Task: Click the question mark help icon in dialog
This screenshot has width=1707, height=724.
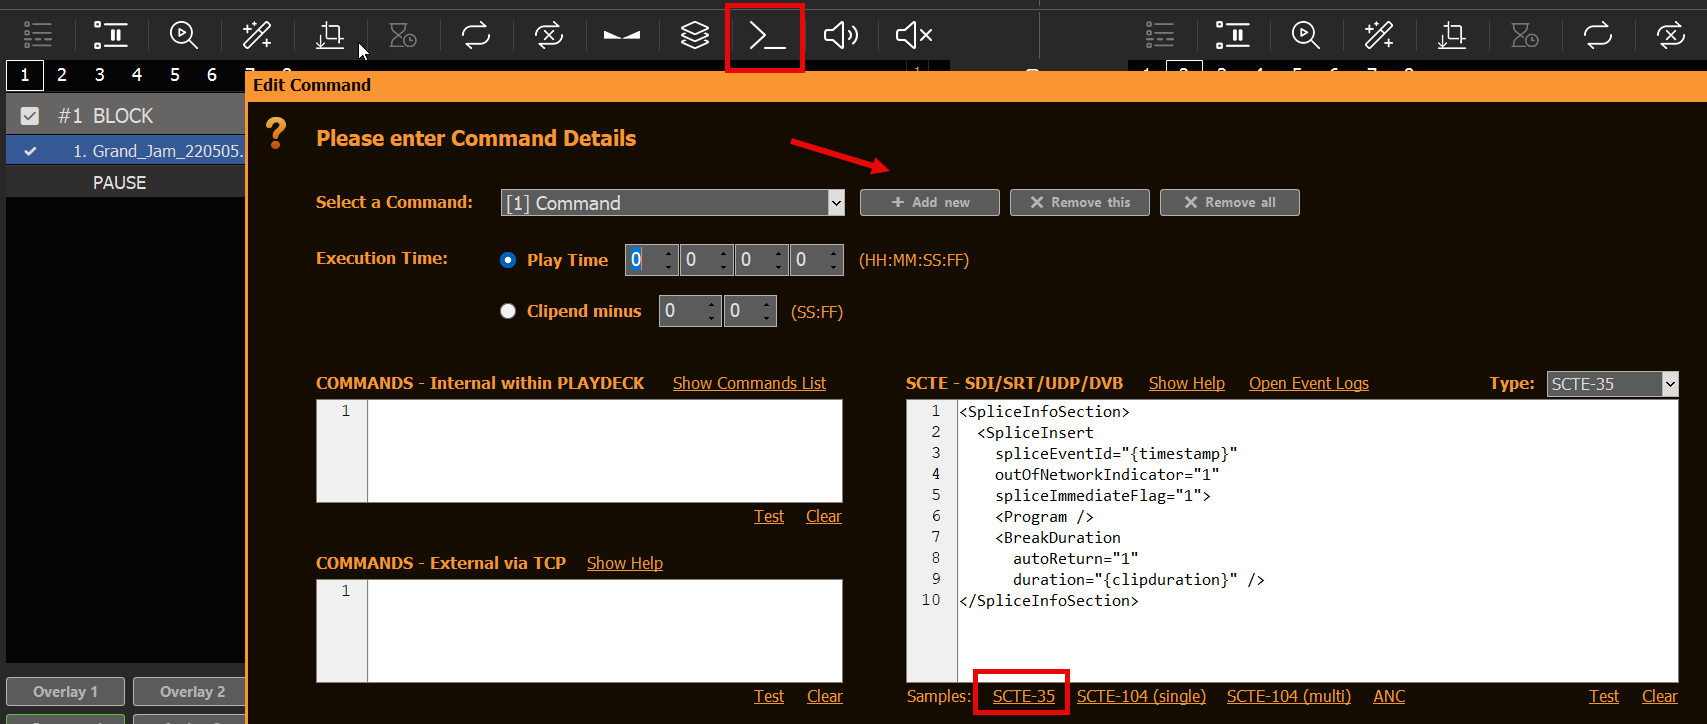Action: tap(275, 133)
